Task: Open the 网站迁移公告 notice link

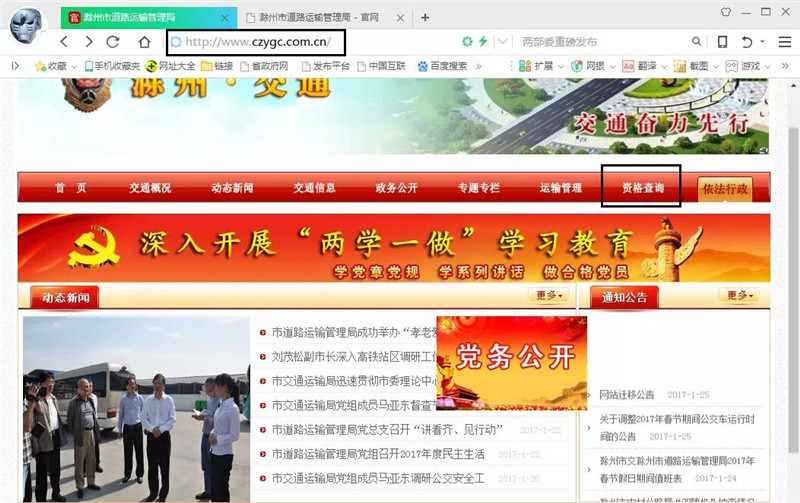Action: 626,395
